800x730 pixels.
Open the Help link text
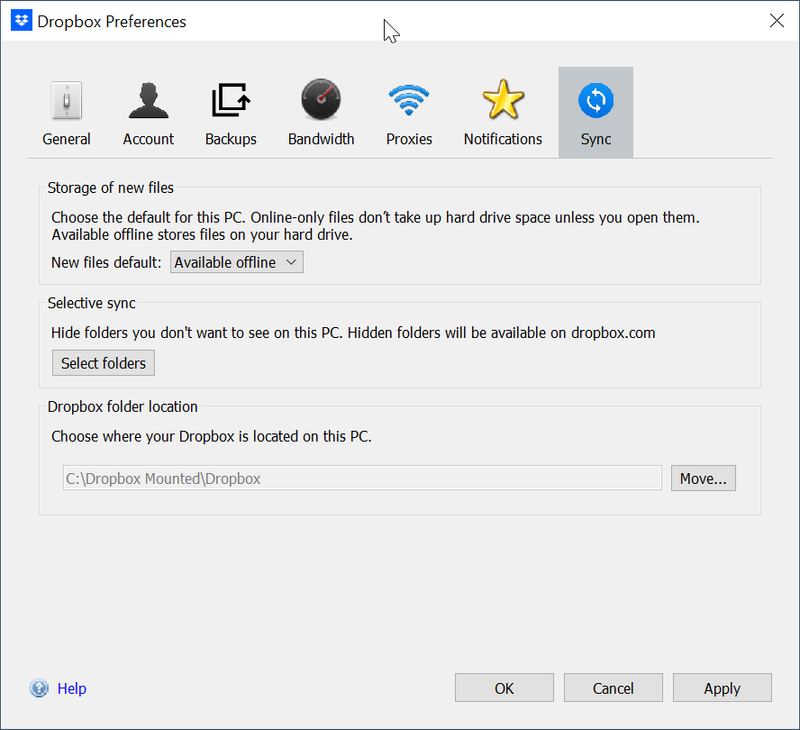[x=72, y=688]
